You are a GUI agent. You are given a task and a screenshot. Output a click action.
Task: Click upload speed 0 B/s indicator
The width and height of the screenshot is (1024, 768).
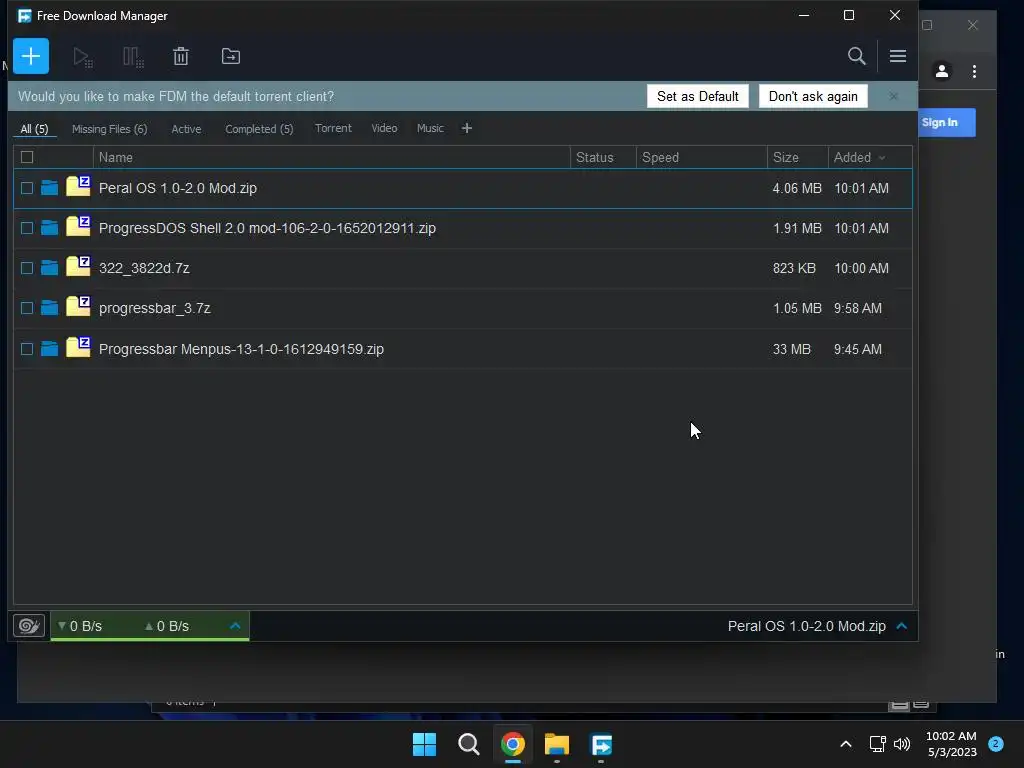(167, 626)
